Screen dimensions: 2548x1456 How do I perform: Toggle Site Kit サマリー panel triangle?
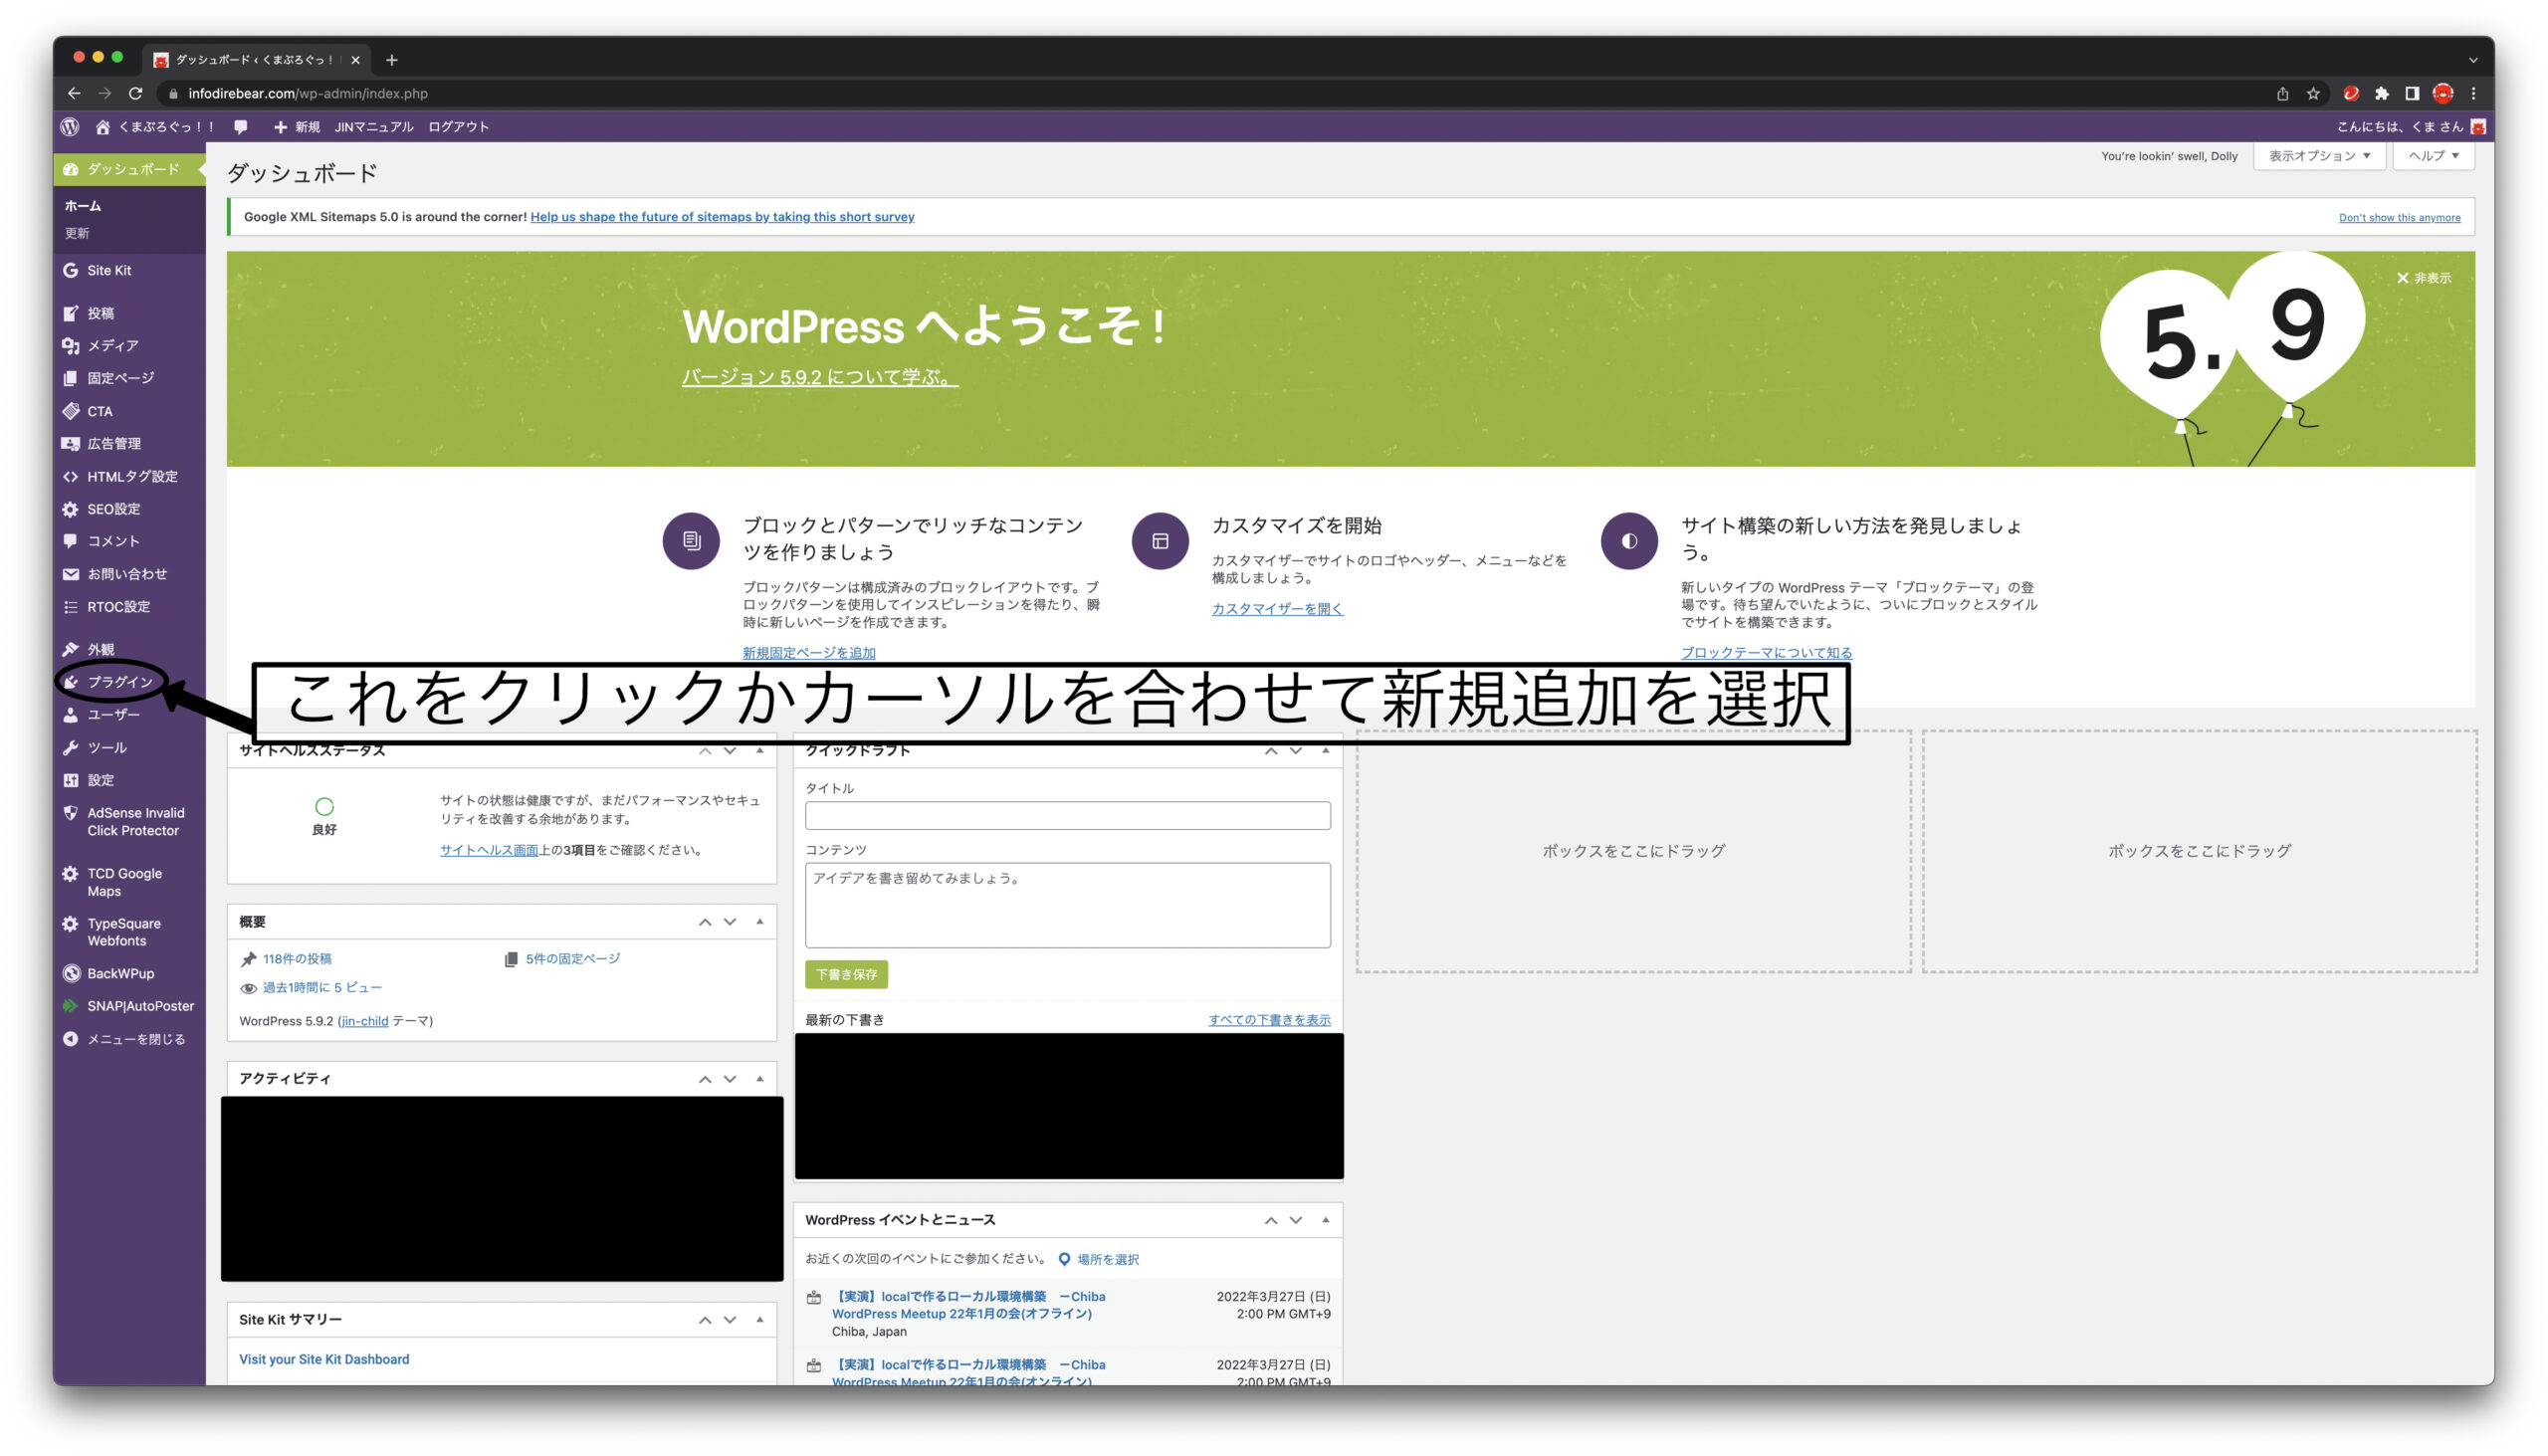(x=760, y=1320)
